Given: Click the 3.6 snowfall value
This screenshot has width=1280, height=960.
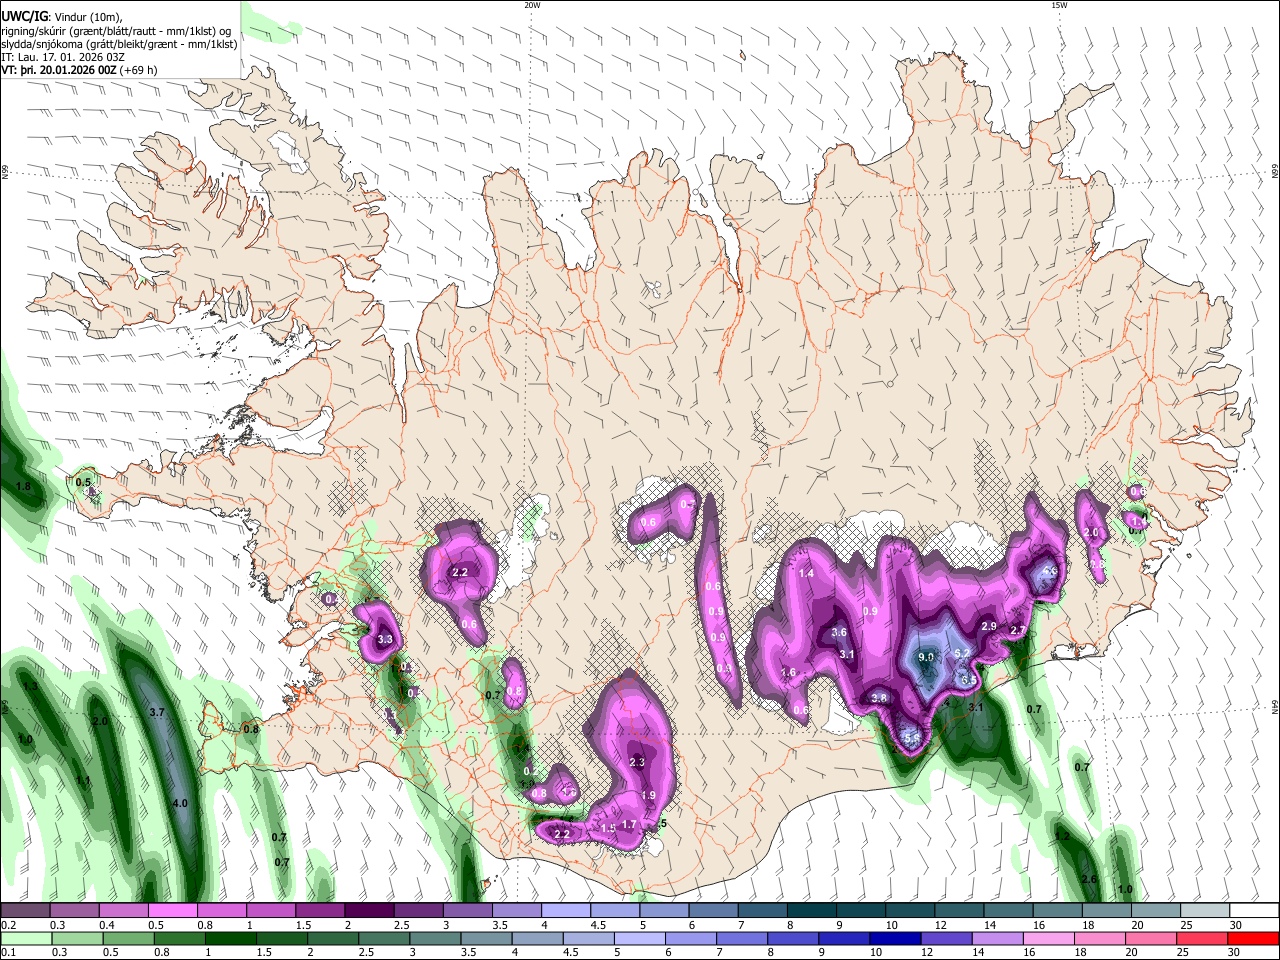Looking at the screenshot, I should pyautogui.click(x=839, y=632).
